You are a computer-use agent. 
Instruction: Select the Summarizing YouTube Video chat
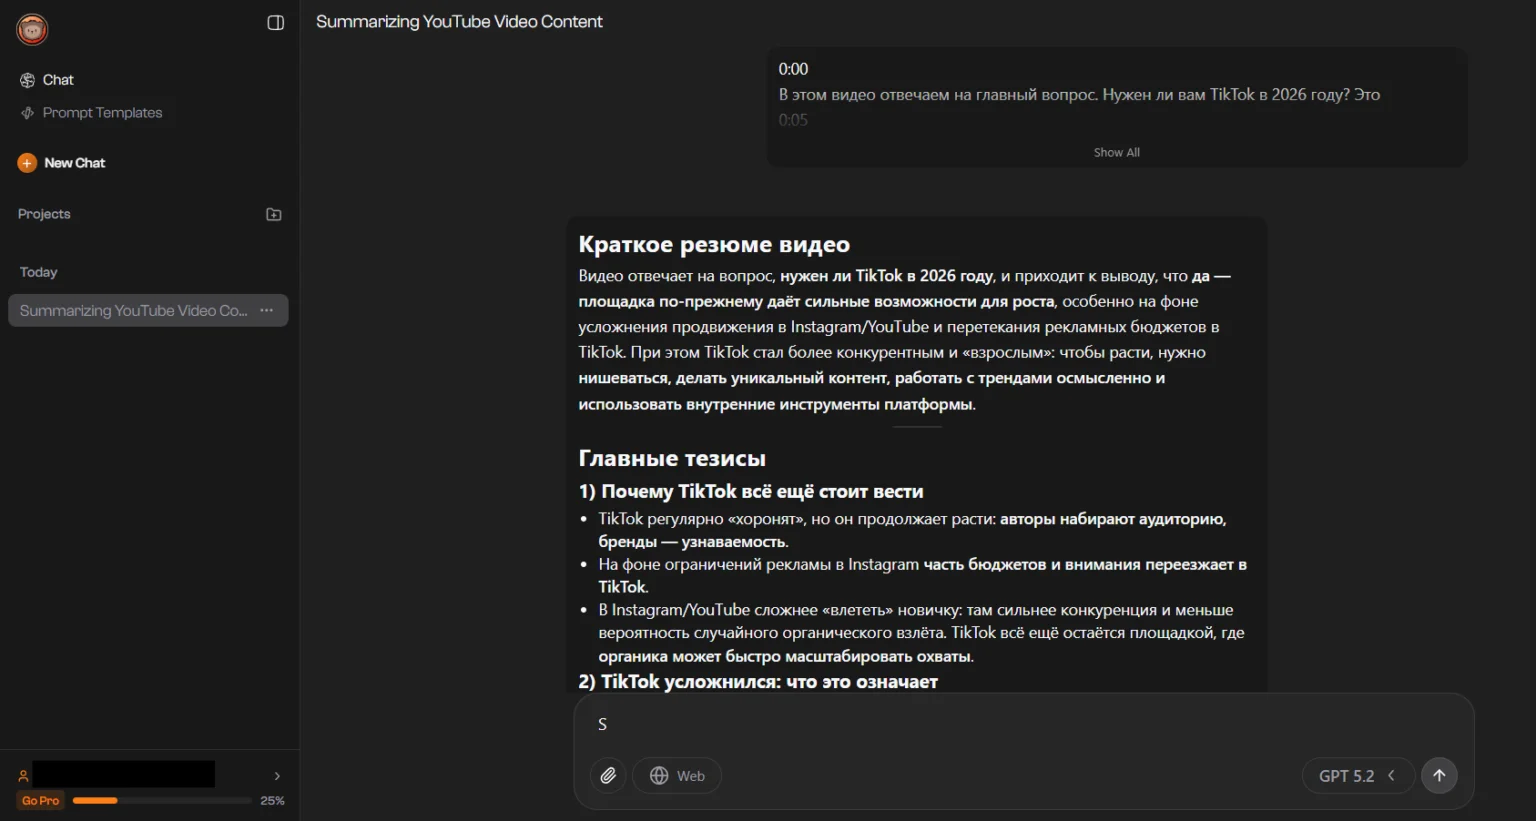point(132,310)
